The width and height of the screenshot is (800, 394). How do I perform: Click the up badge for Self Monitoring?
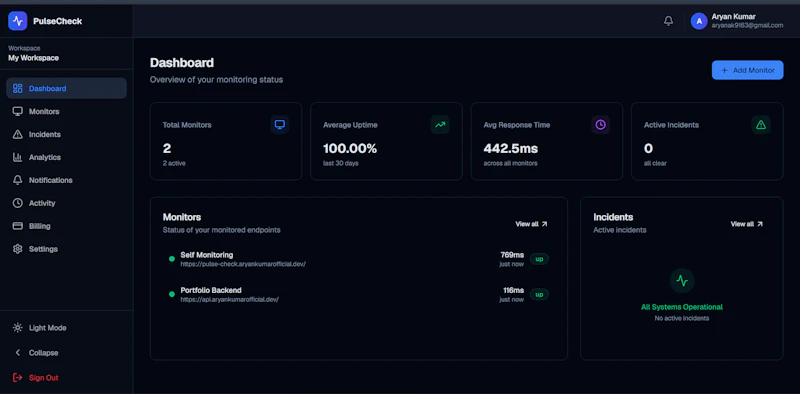pyautogui.click(x=539, y=259)
